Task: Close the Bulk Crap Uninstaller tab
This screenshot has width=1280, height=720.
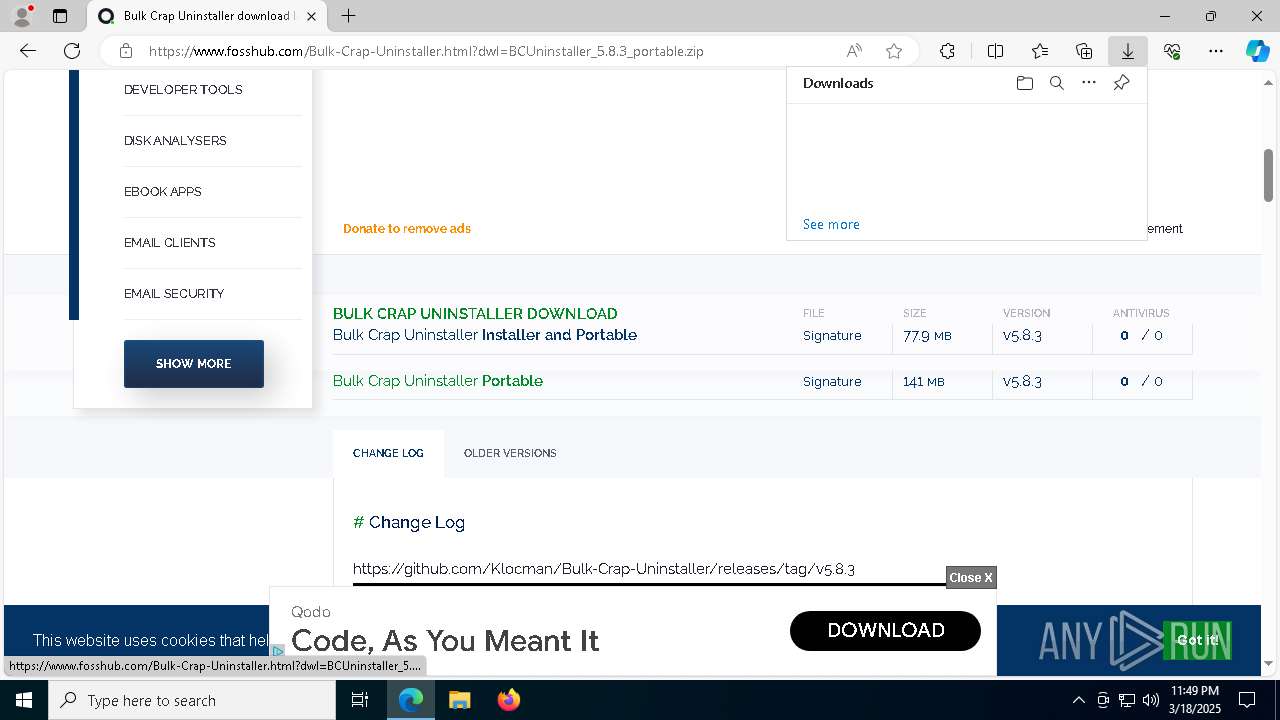Action: tap(313, 16)
